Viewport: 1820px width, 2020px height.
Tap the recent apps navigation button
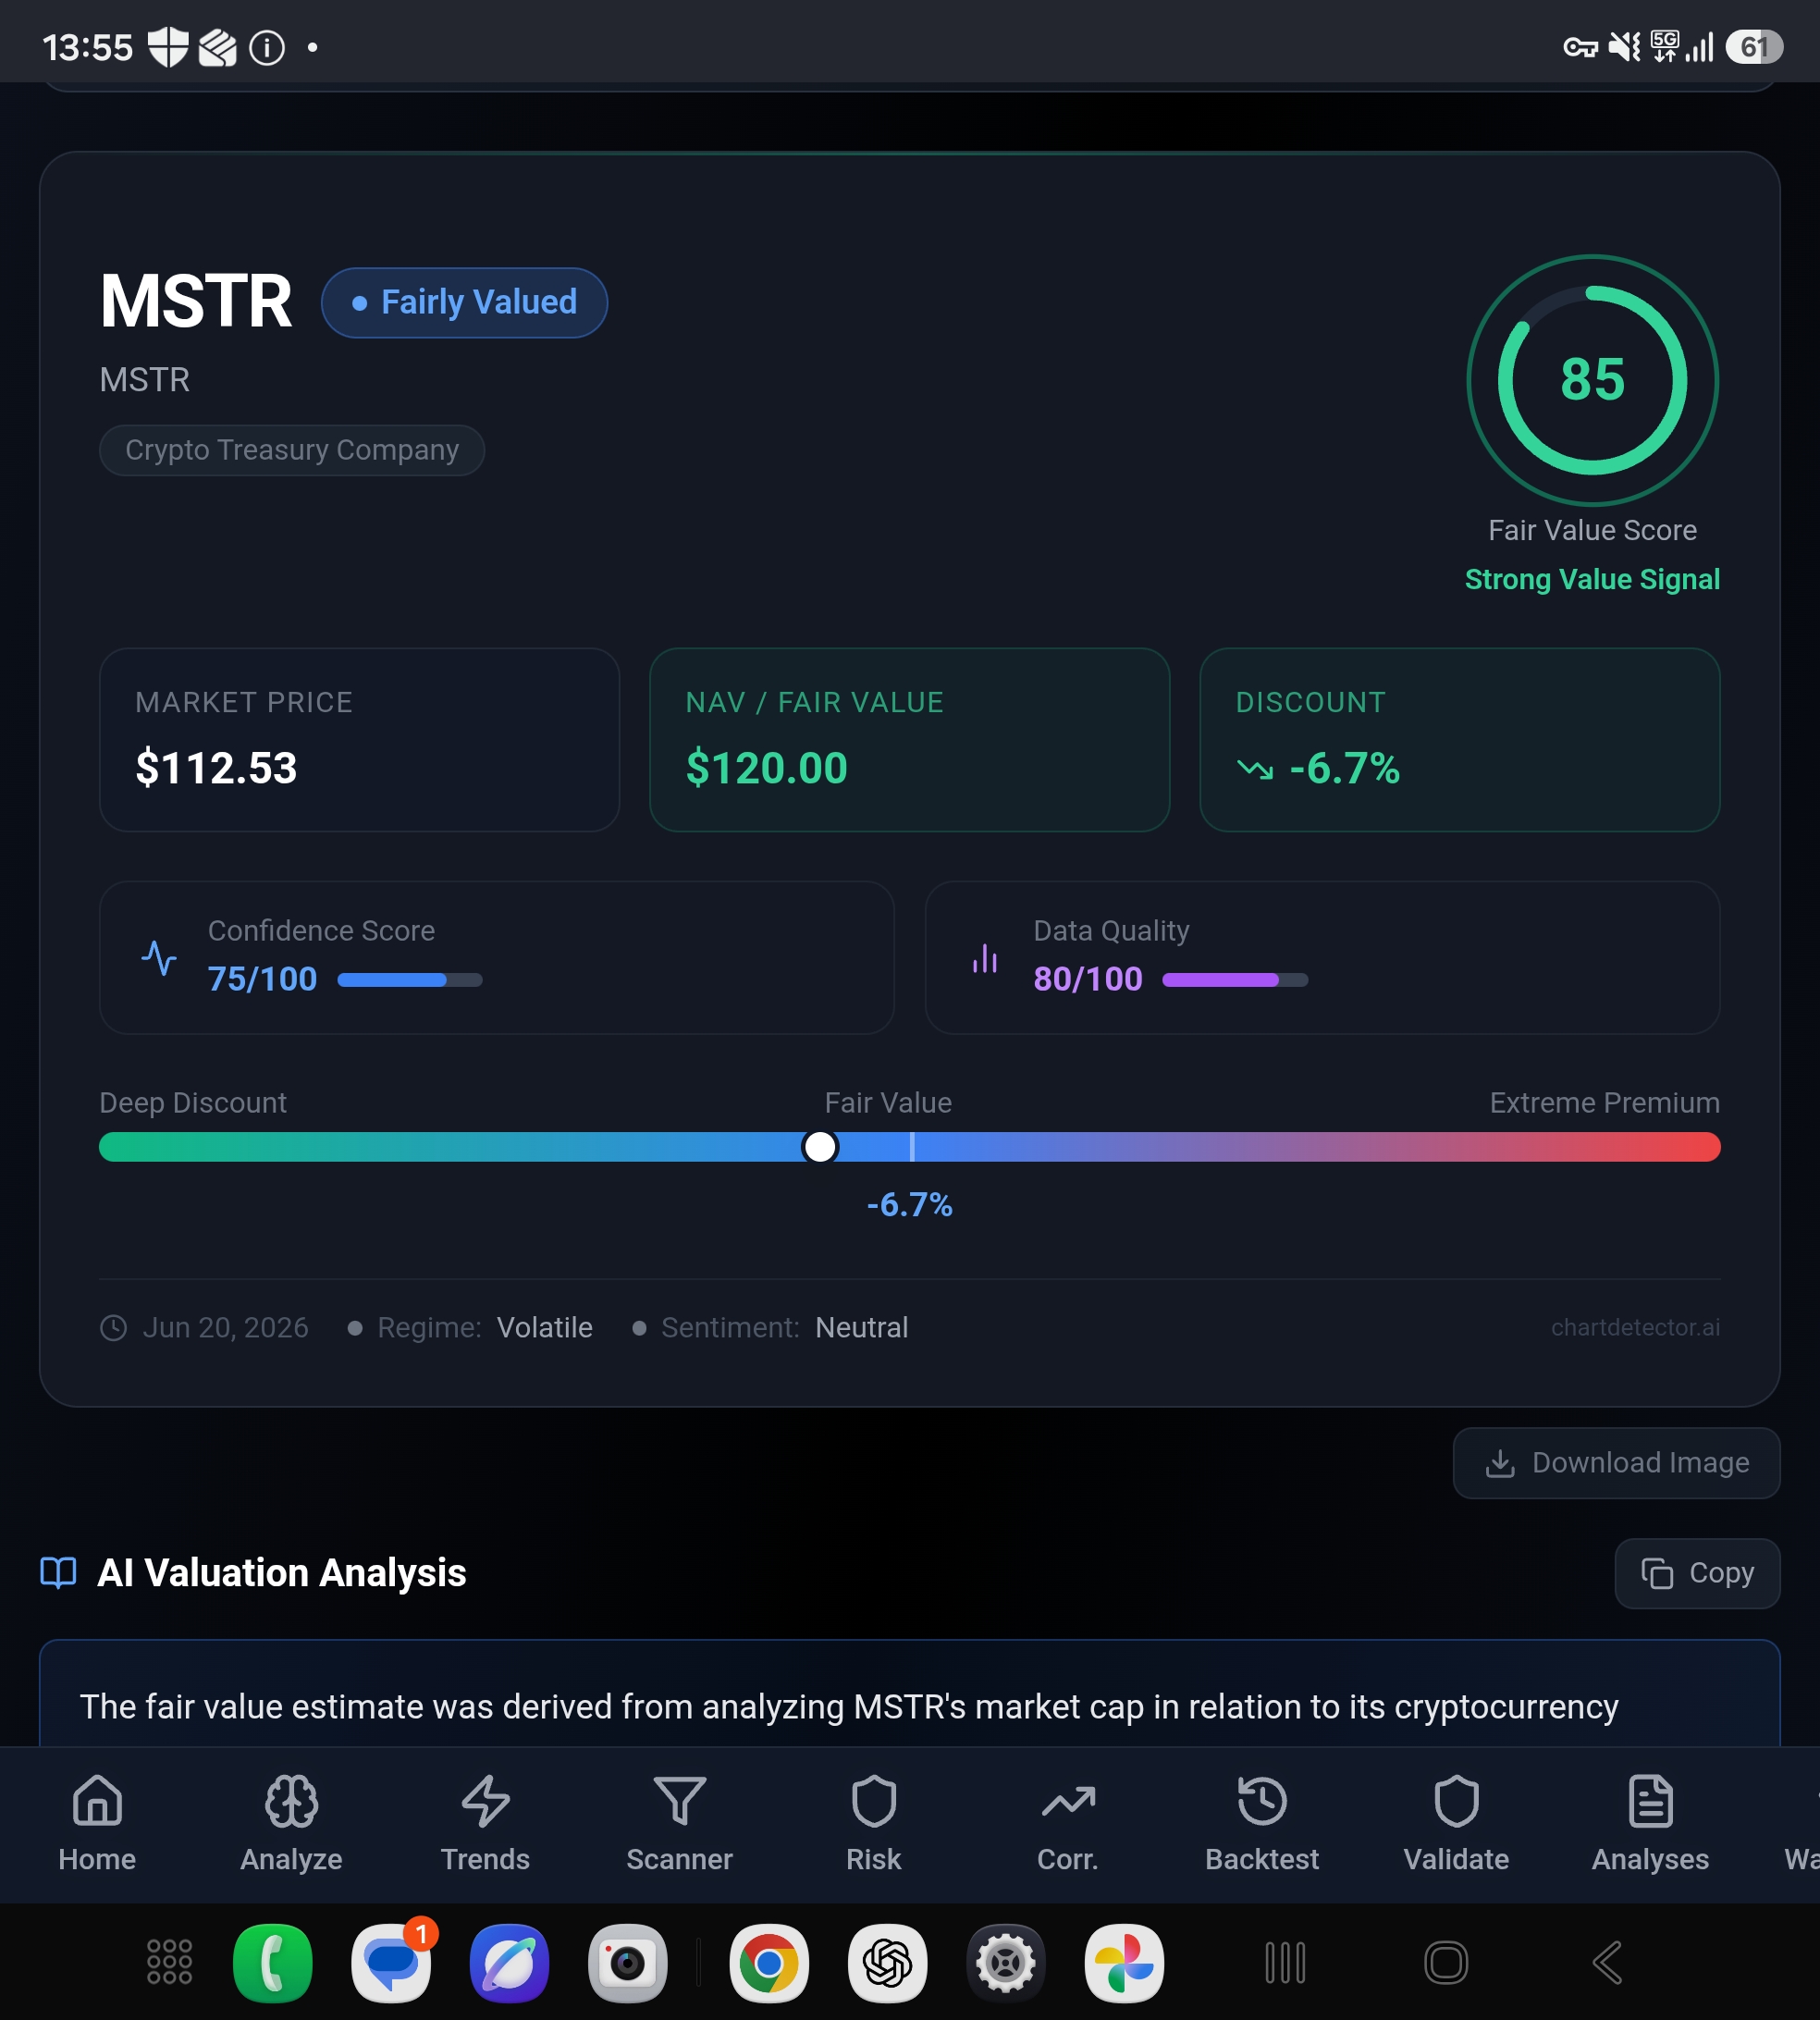click(1285, 1963)
